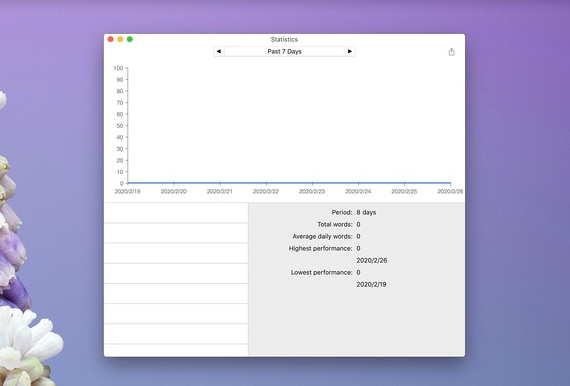This screenshot has height=386, width=570.
Task: Select the 2020/2/24 axis date label
Action: coord(358,191)
